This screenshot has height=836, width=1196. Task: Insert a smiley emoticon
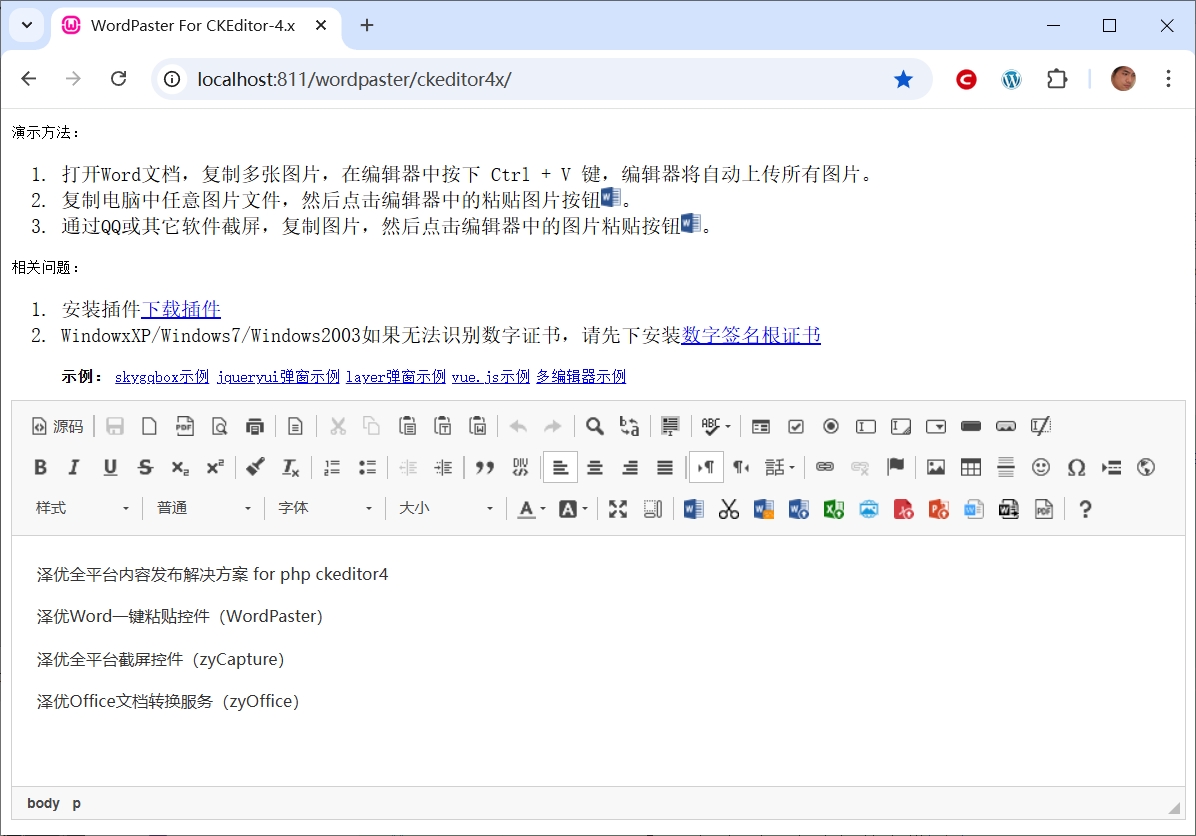(x=1041, y=467)
